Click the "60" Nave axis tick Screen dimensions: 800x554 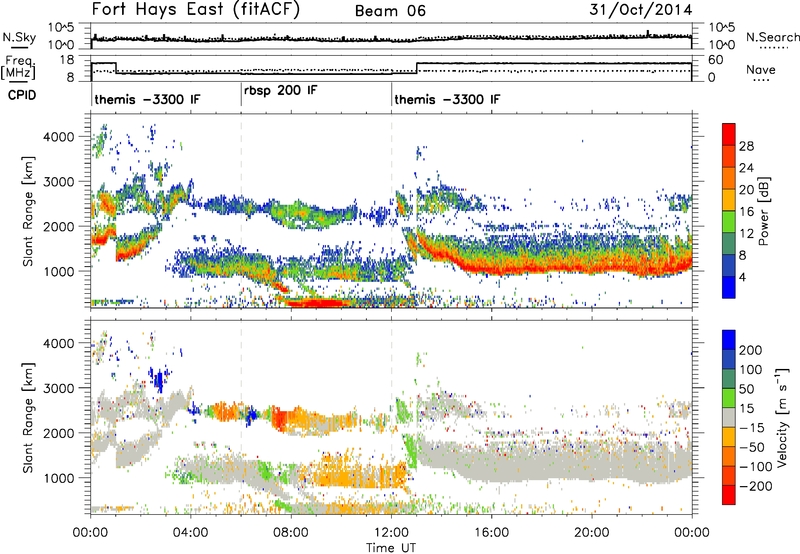[716, 60]
